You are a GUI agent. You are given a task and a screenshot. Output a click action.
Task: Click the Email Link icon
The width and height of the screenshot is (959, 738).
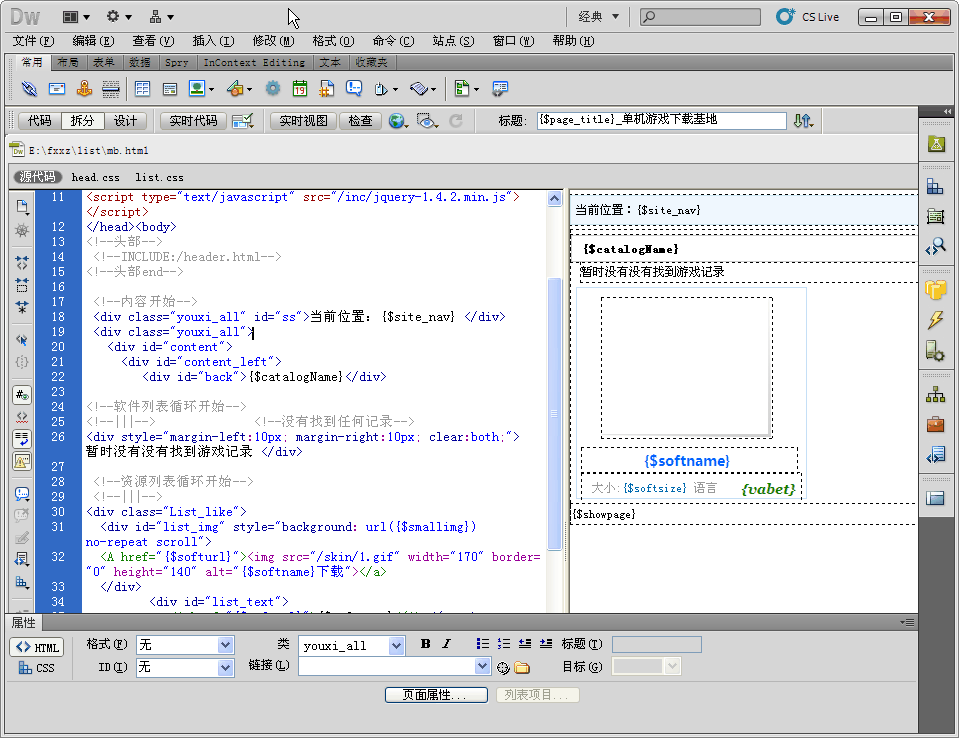coord(57,89)
